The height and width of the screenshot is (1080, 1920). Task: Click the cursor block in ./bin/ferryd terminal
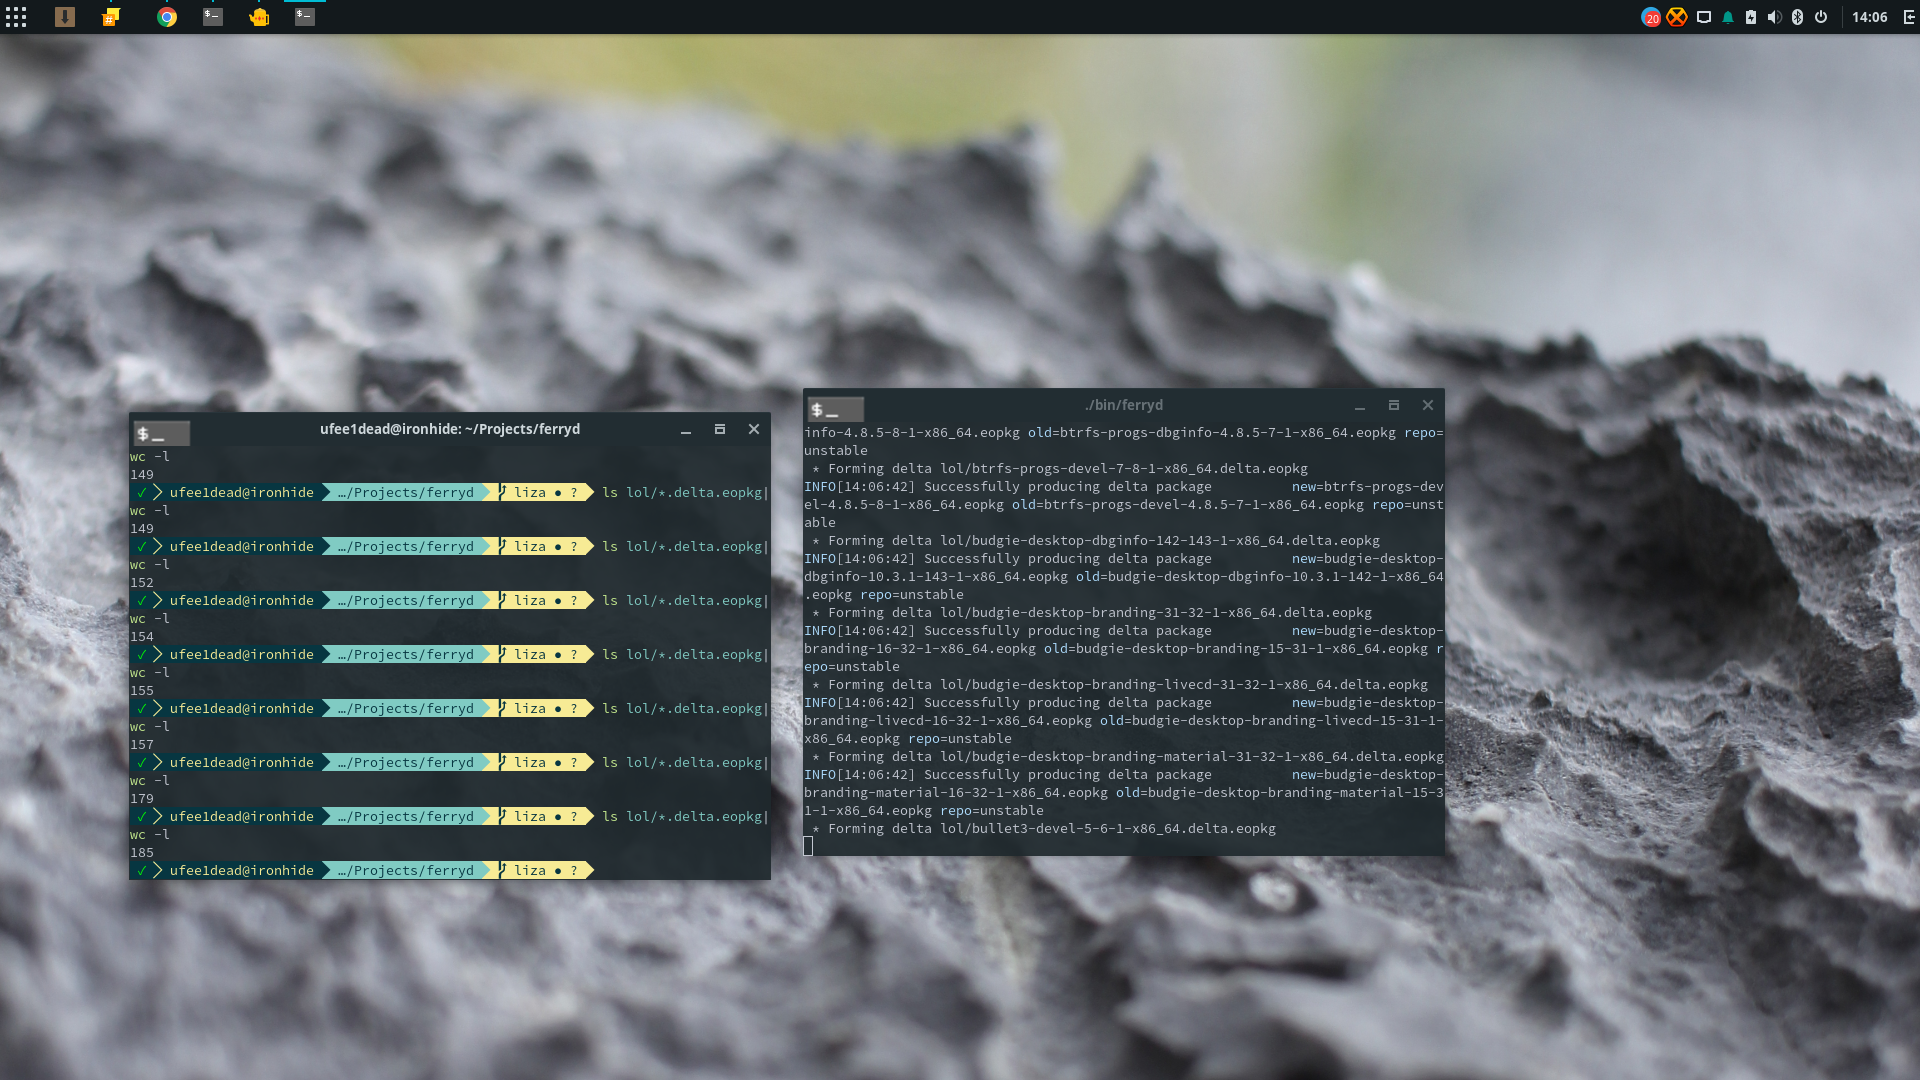point(808,846)
